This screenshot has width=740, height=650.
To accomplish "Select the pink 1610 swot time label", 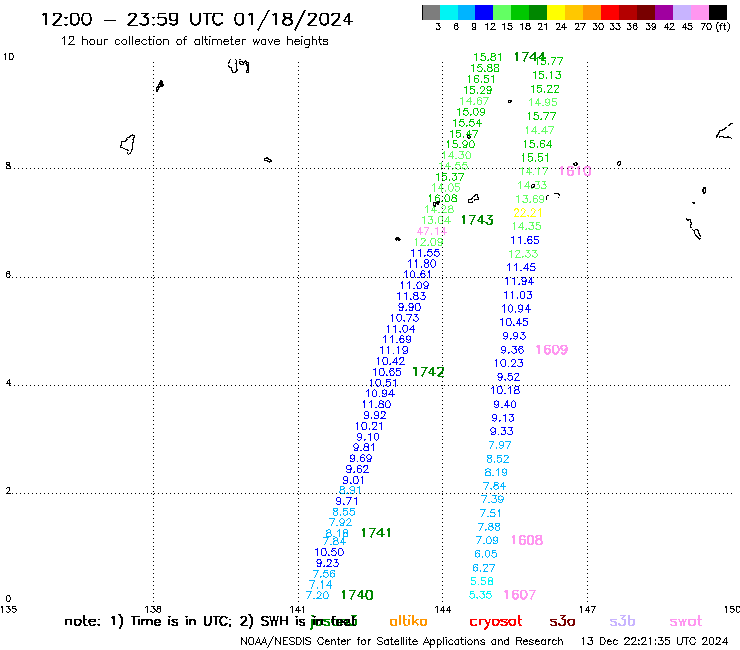I will (575, 171).
